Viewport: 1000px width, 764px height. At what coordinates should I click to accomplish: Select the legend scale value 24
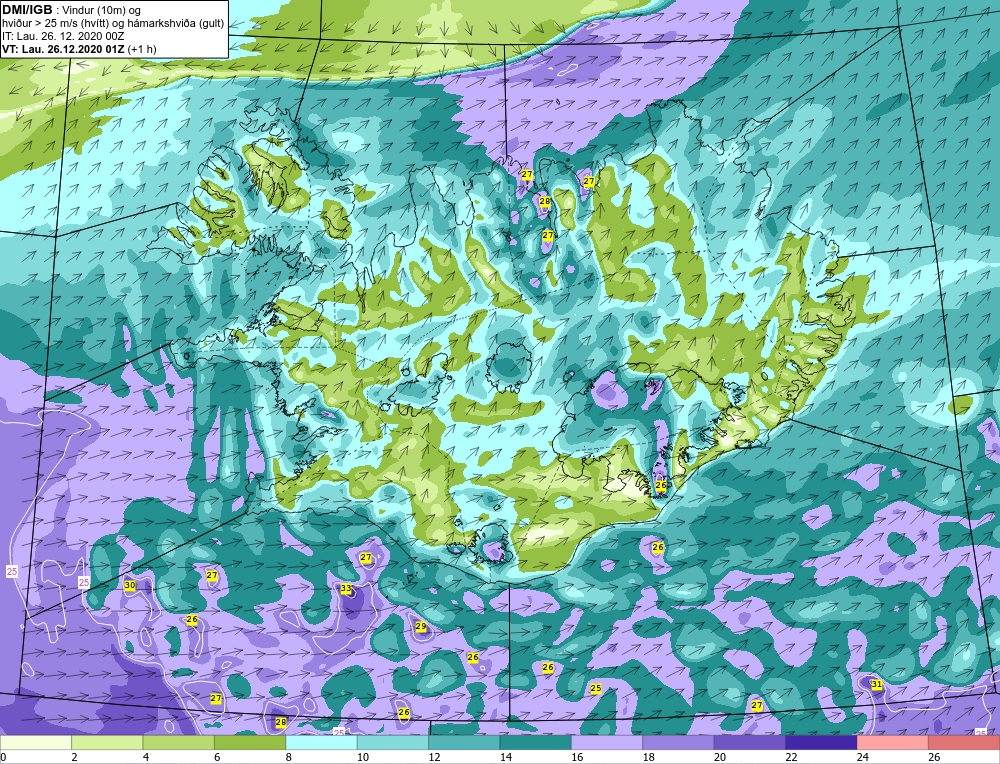coord(863,757)
